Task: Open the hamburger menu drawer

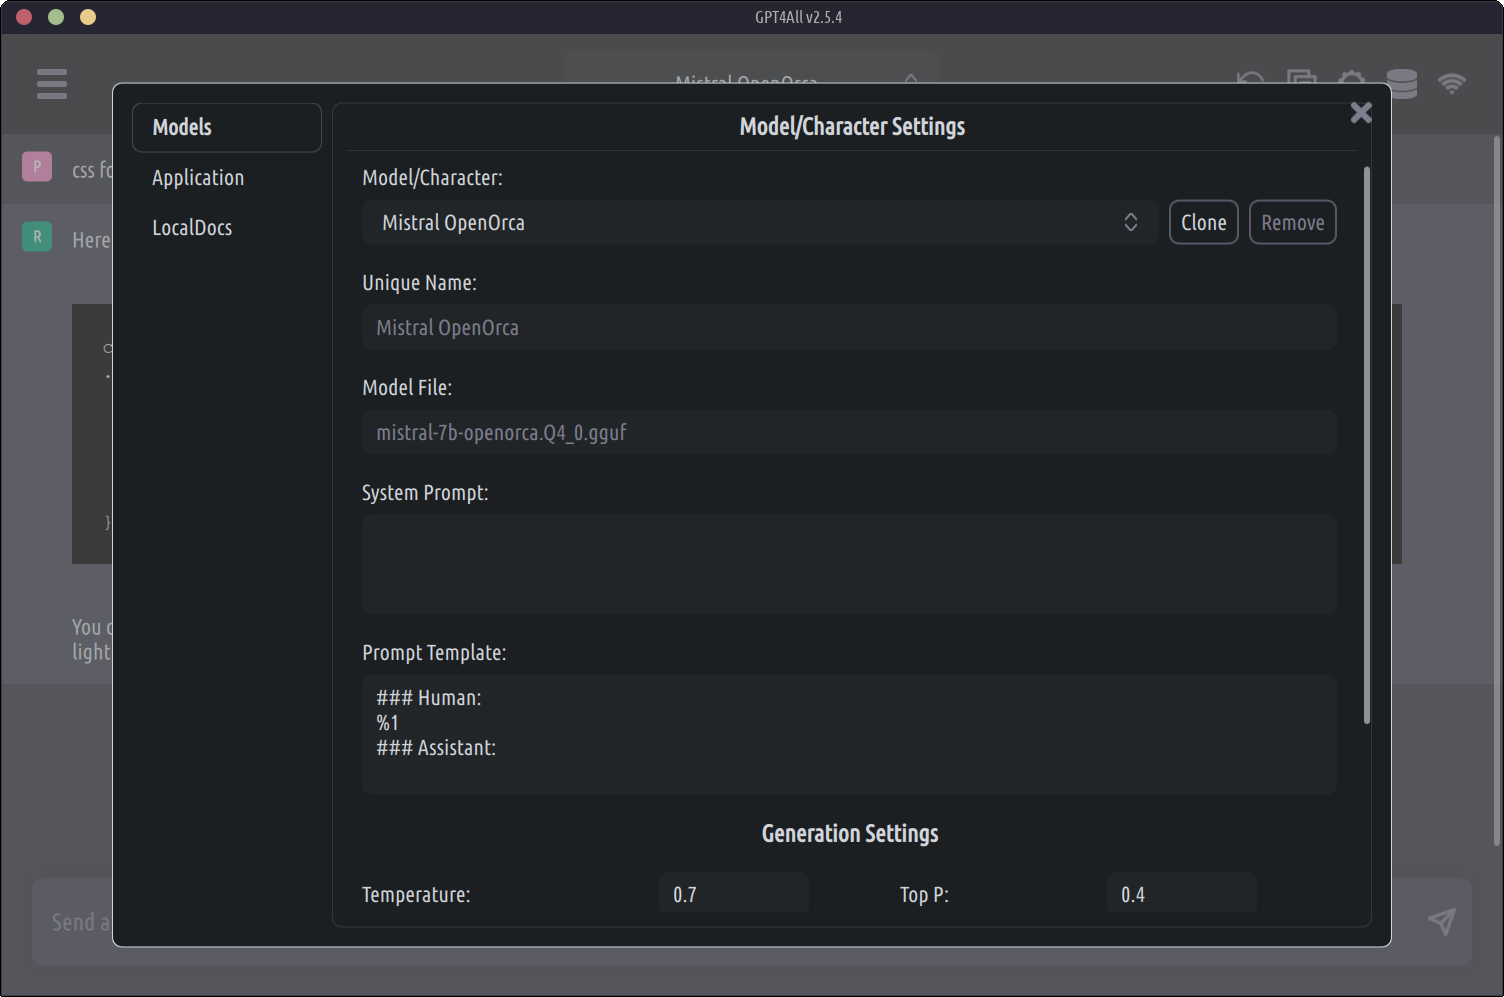Action: [52, 84]
